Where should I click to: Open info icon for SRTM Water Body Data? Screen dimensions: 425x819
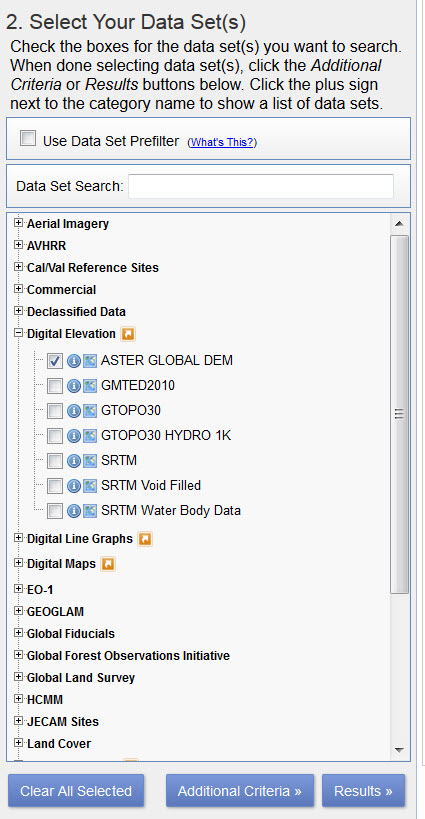tap(74, 511)
